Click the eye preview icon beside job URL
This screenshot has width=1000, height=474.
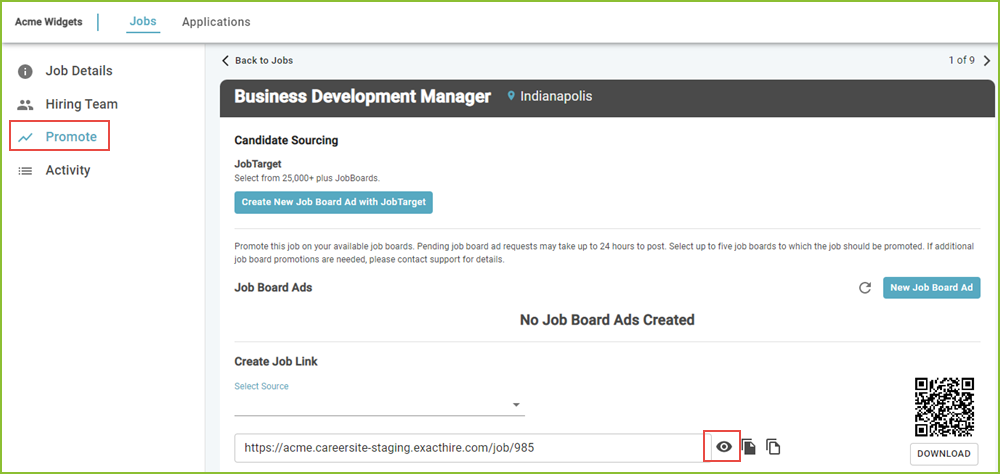pyautogui.click(x=723, y=447)
